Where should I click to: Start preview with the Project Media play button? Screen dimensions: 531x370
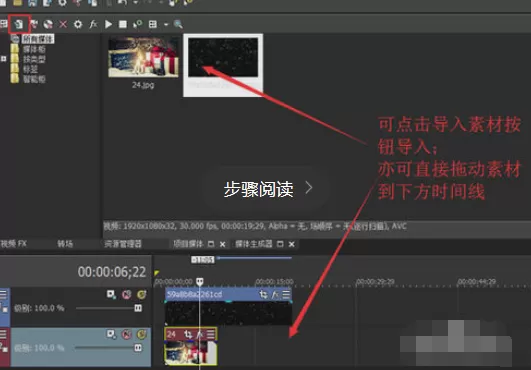(x=108, y=24)
